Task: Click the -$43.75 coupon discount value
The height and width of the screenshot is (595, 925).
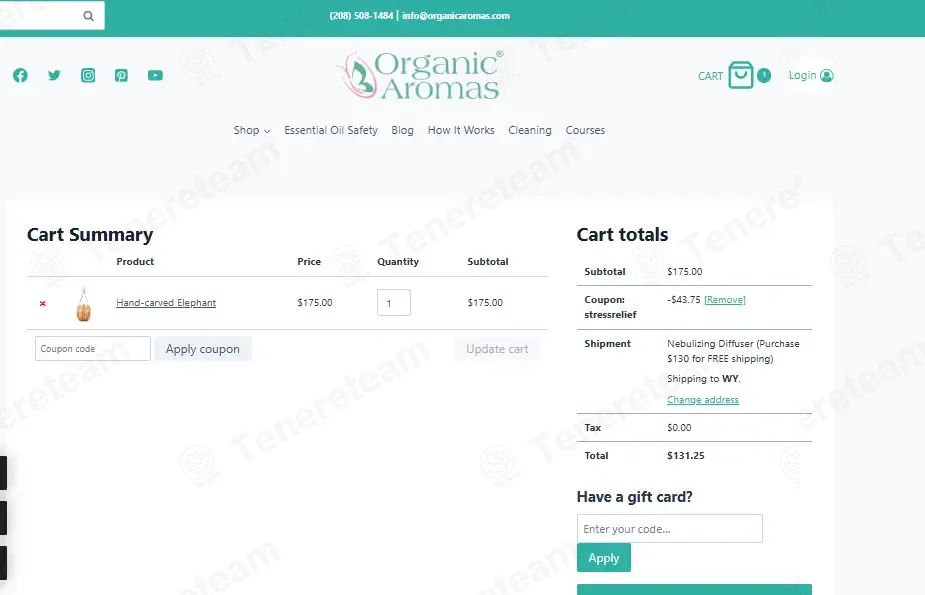Action: click(684, 300)
